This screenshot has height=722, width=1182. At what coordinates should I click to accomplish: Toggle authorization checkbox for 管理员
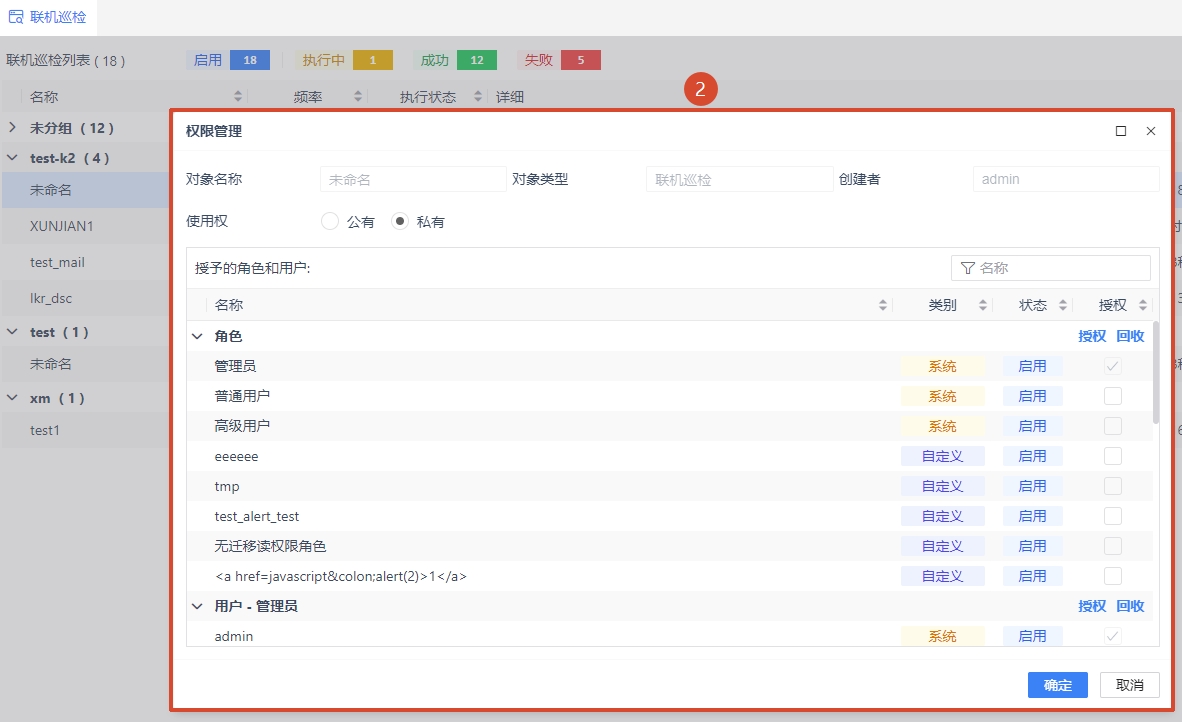(1113, 366)
